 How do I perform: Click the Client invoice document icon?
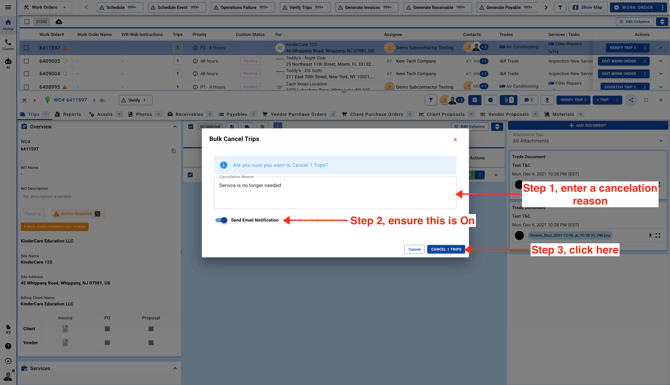pyautogui.click(x=65, y=329)
